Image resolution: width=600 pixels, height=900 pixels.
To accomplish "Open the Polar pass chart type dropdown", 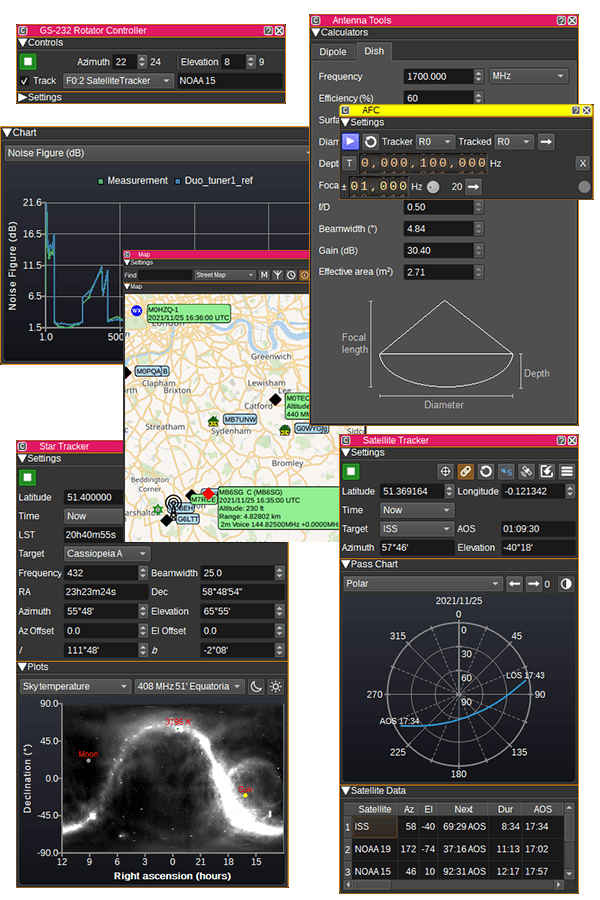I will 423,584.
